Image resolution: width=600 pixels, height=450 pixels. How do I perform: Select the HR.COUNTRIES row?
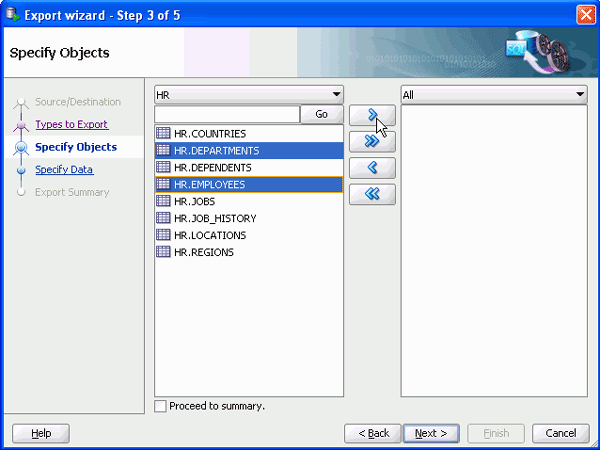[x=249, y=134]
